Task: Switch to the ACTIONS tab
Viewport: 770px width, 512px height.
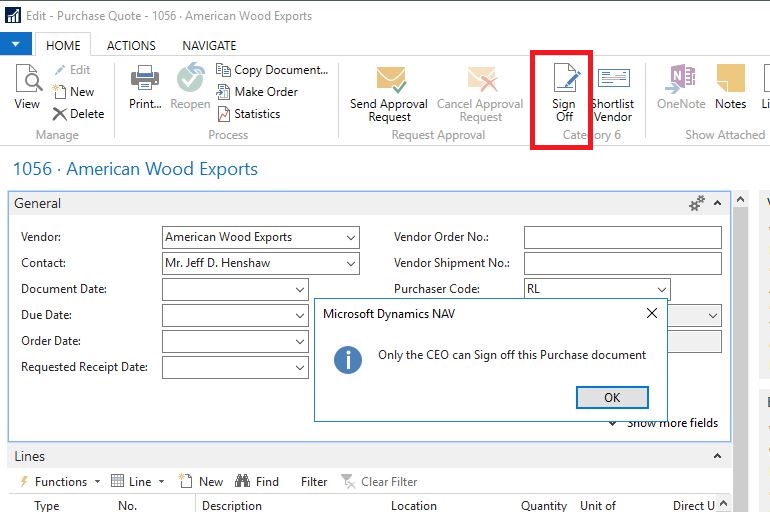Action: point(131,46)
